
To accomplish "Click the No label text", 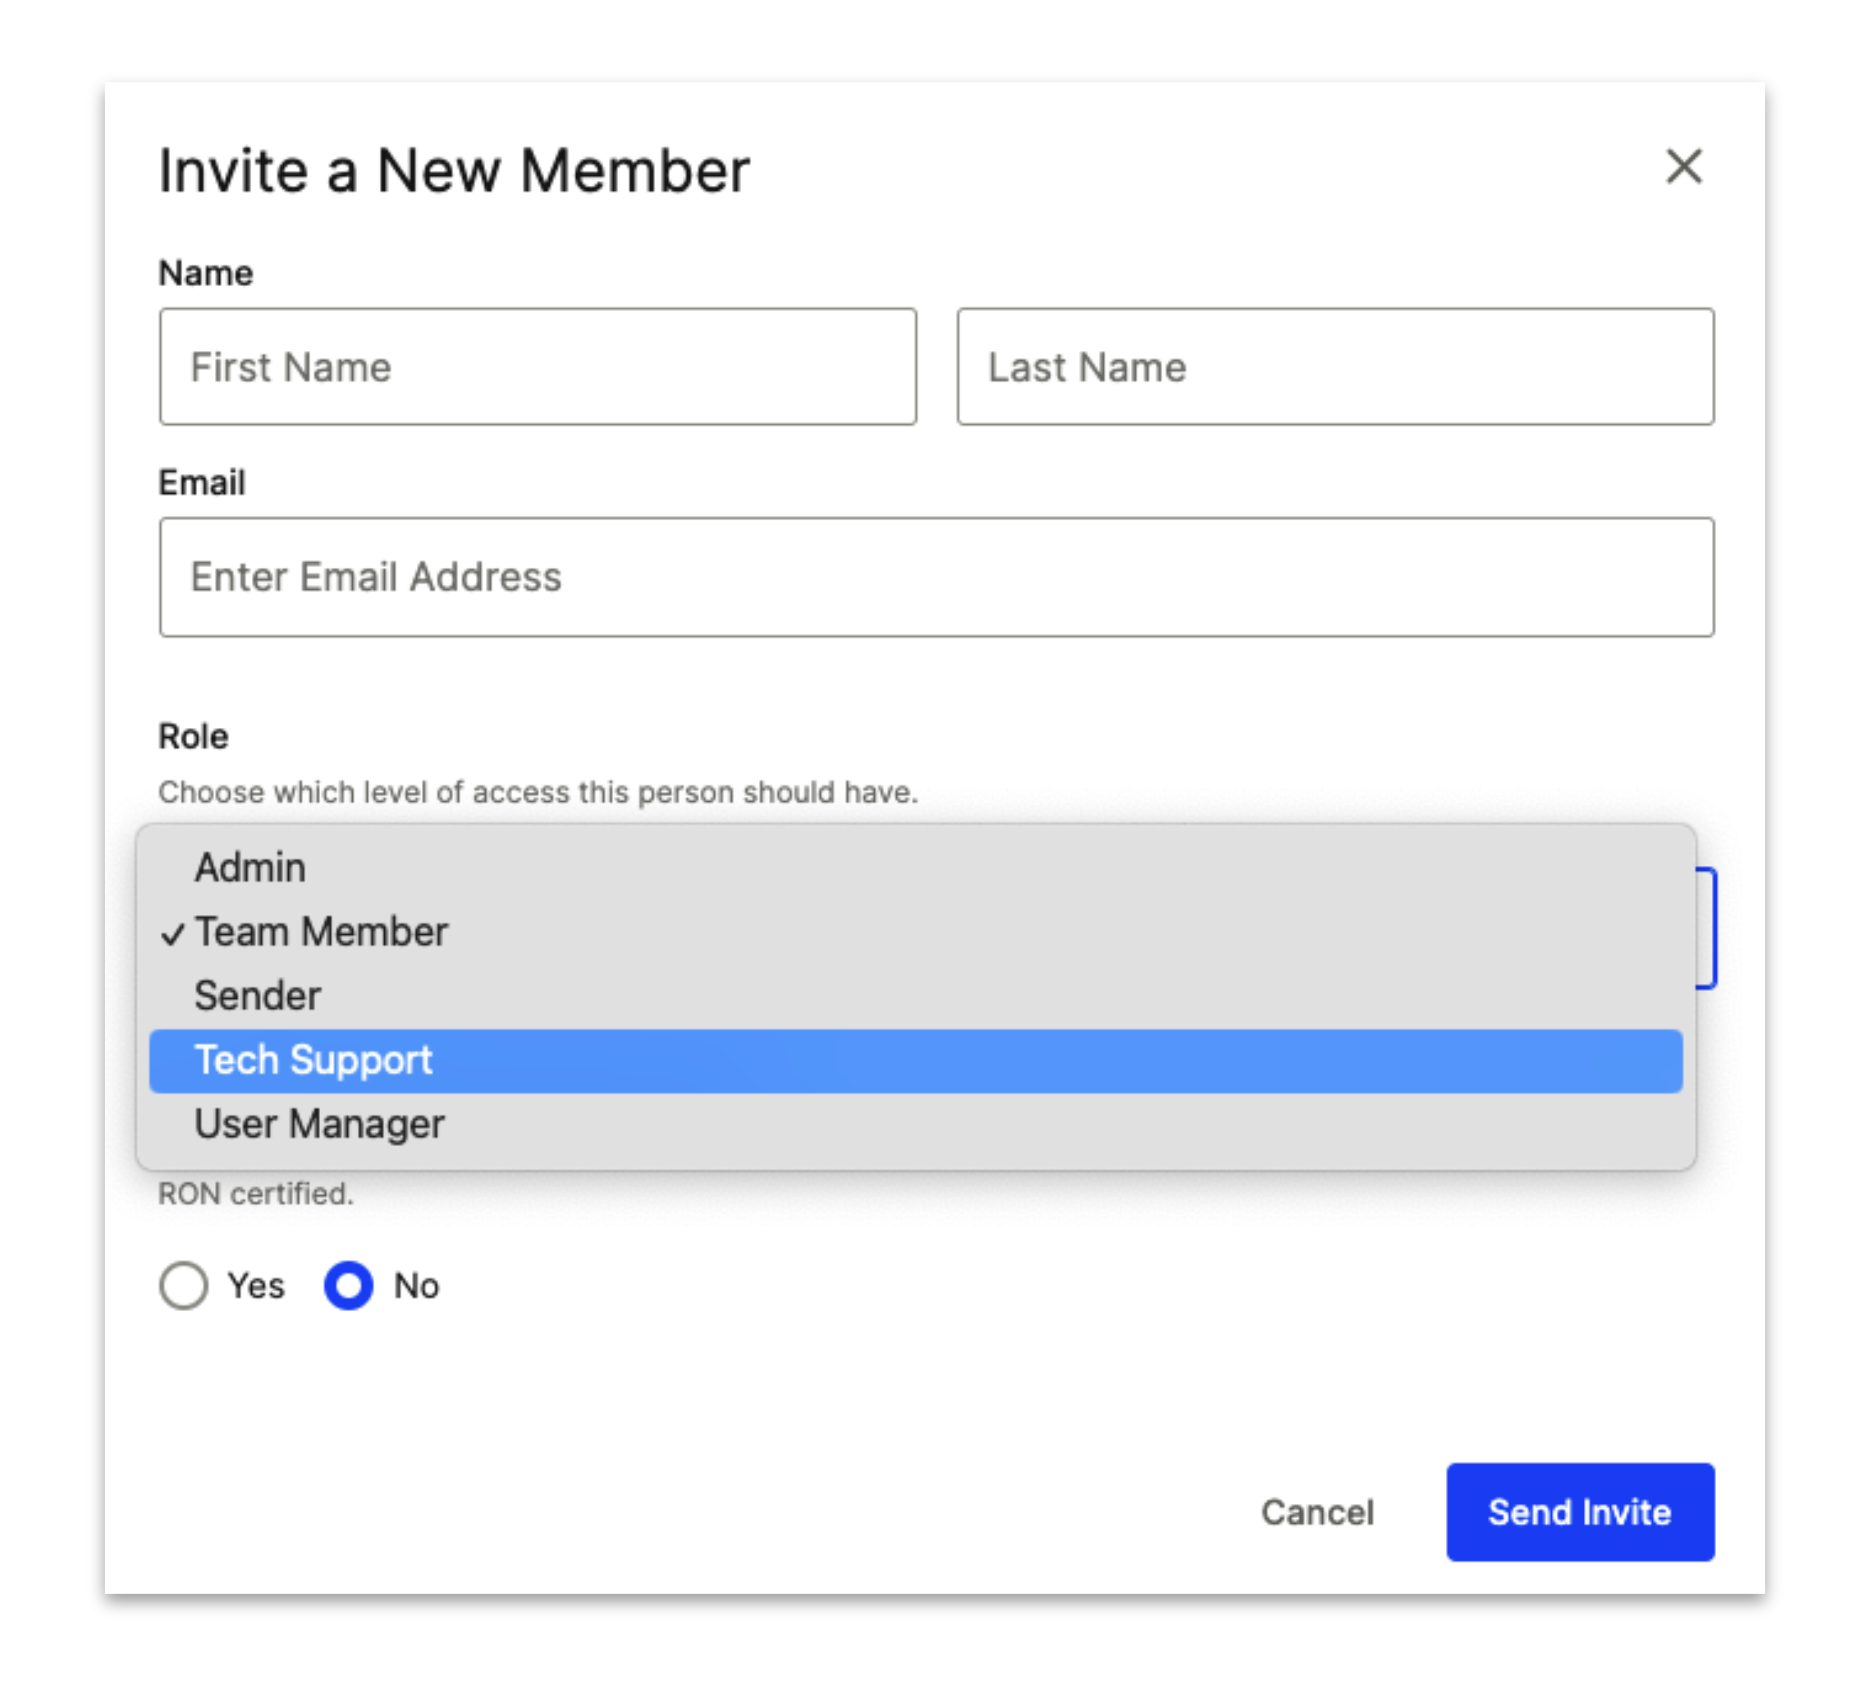I will (x=416, y=1286).
